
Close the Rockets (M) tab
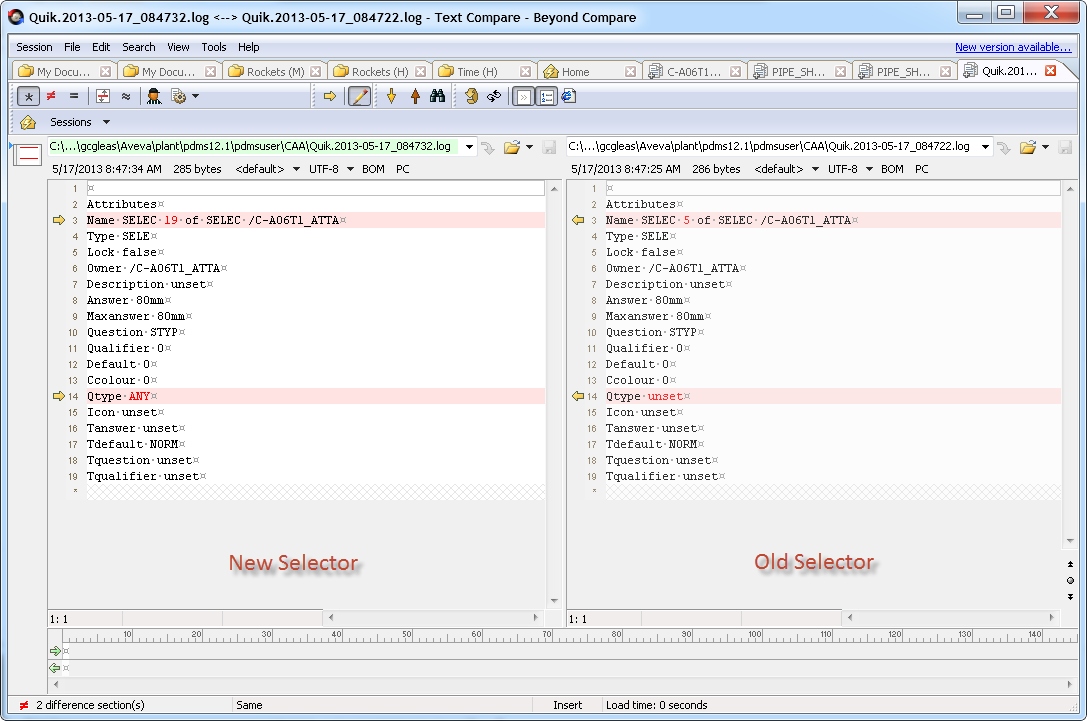click(x=315, y=71)
